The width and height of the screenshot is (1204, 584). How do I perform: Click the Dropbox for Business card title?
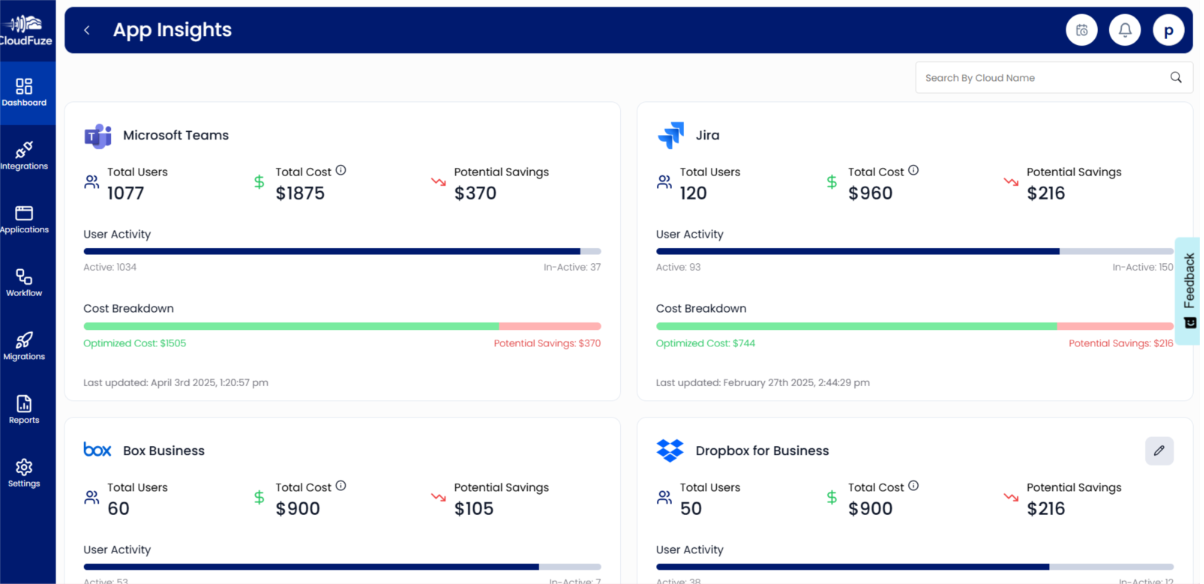(762, 451)
